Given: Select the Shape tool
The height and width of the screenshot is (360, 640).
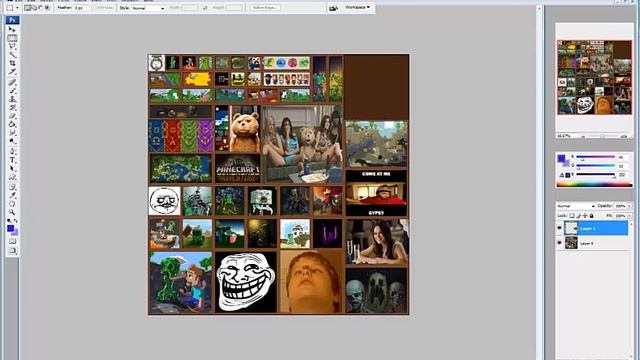Looking at the screenshot, I should tap(12, 177).
